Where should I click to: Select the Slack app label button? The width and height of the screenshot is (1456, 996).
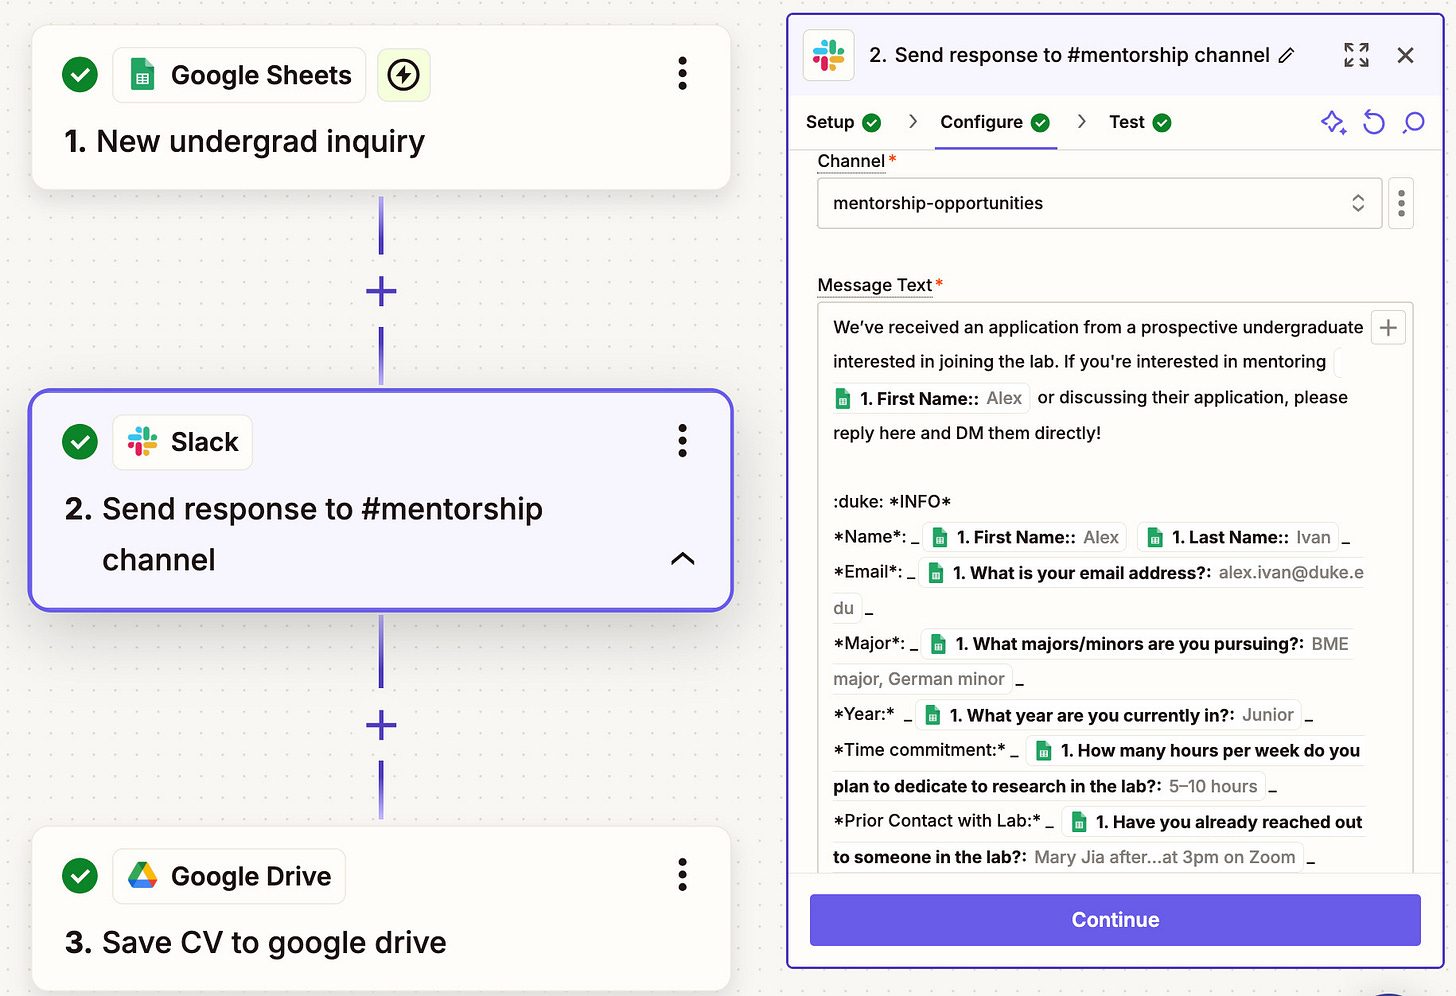pyautogui.click(x=183, y=442)
